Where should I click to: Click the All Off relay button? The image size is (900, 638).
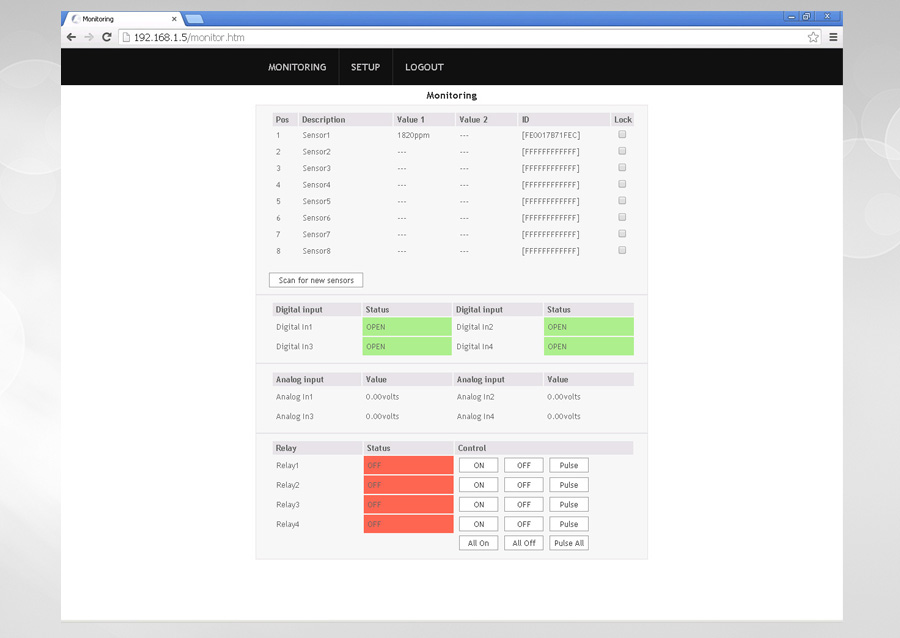[523, 543]
